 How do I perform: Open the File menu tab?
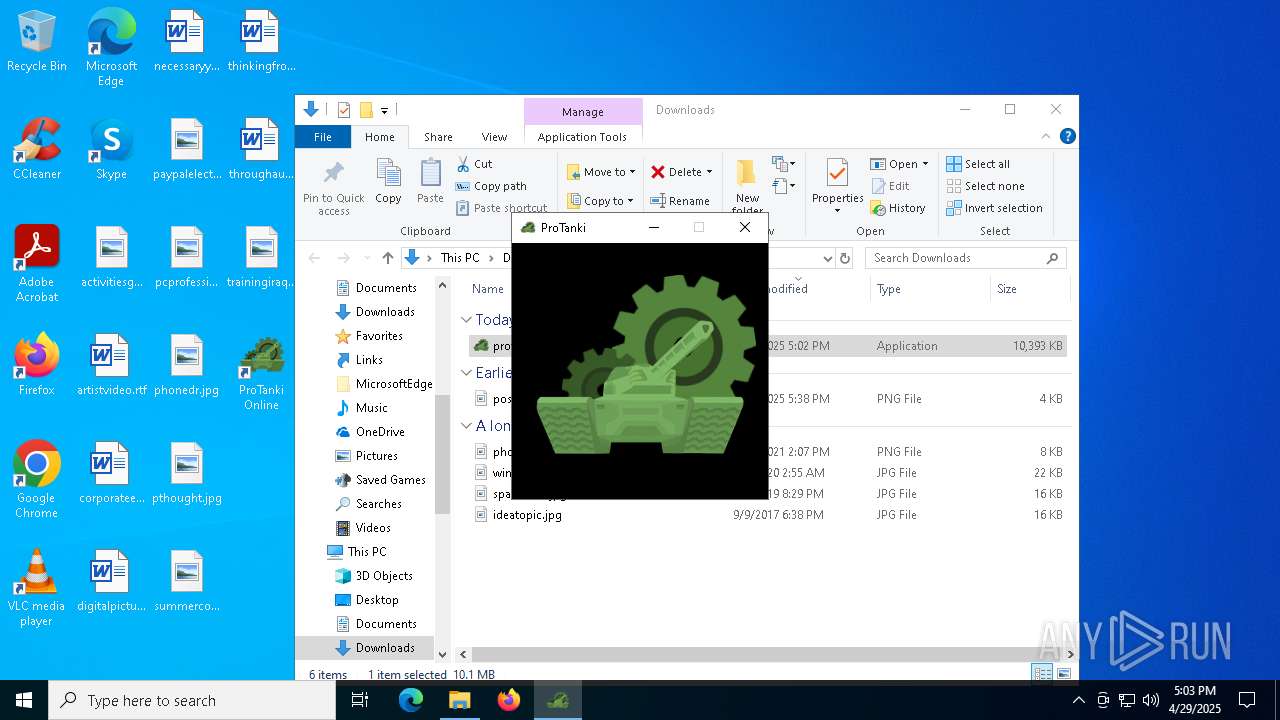click(x=323, y=137)
